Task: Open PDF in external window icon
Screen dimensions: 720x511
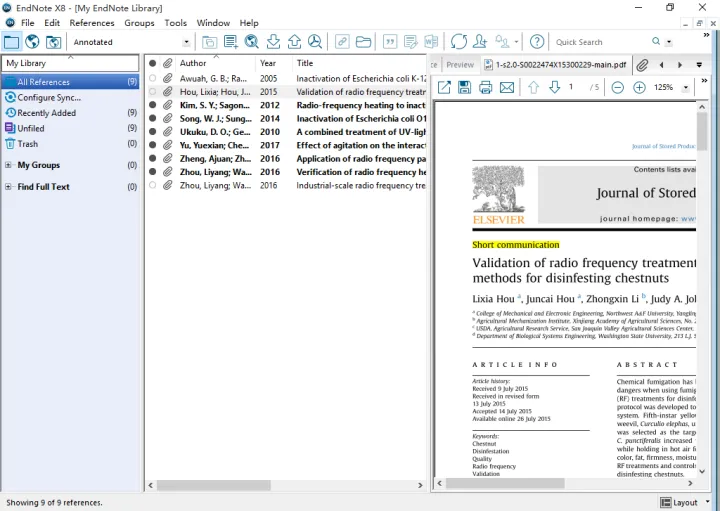Action: (x=444, y=87)
